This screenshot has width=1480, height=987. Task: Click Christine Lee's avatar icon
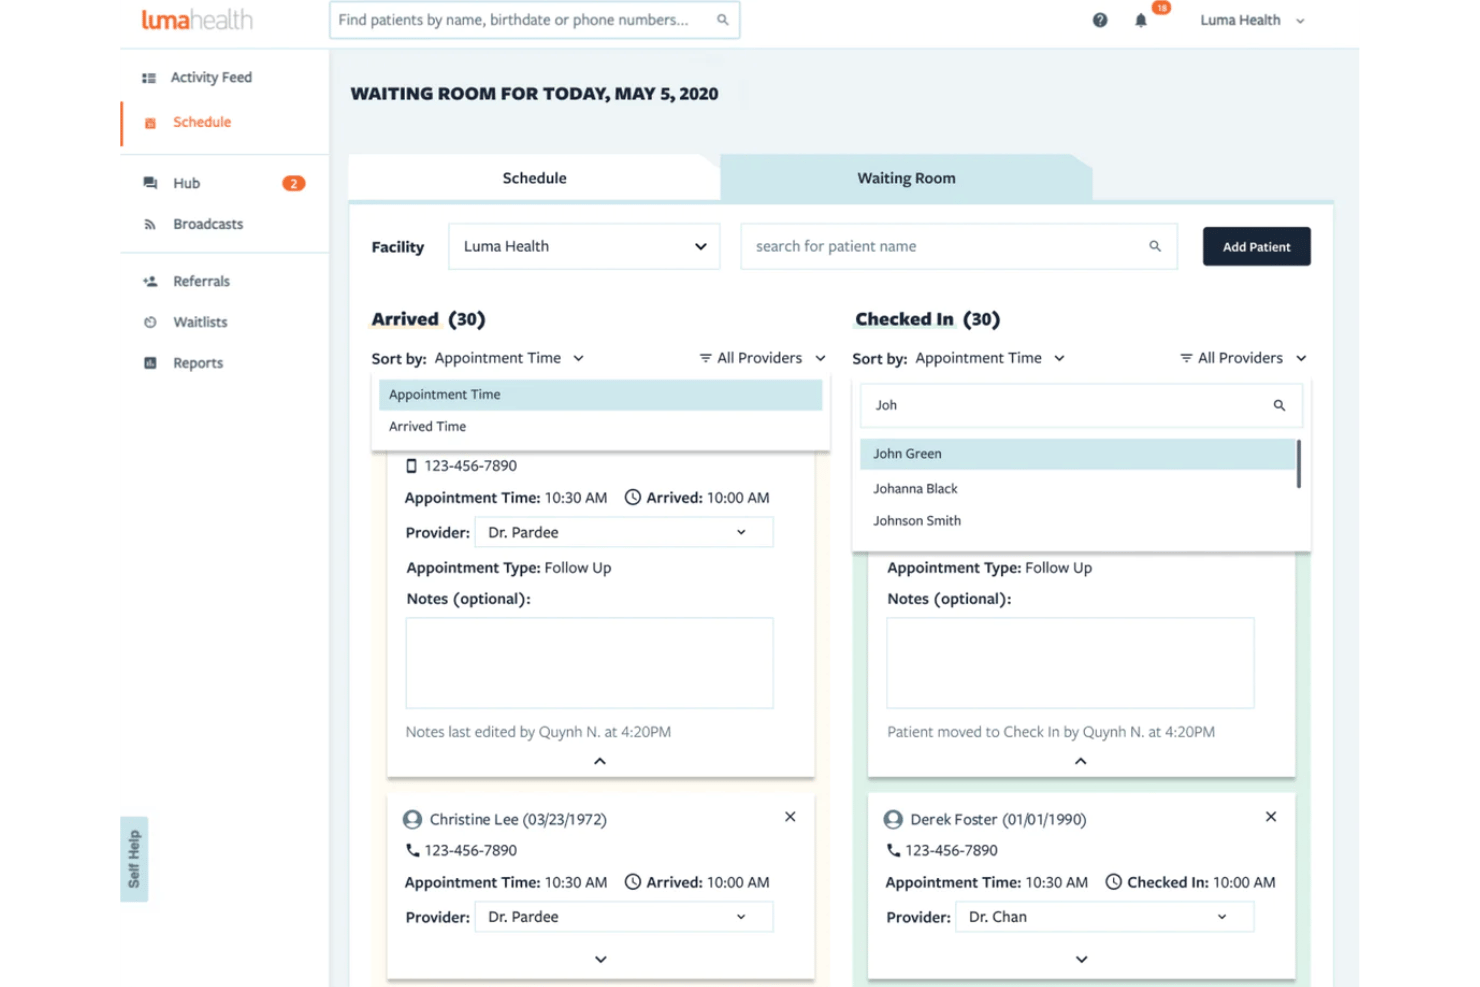(412, 819)
